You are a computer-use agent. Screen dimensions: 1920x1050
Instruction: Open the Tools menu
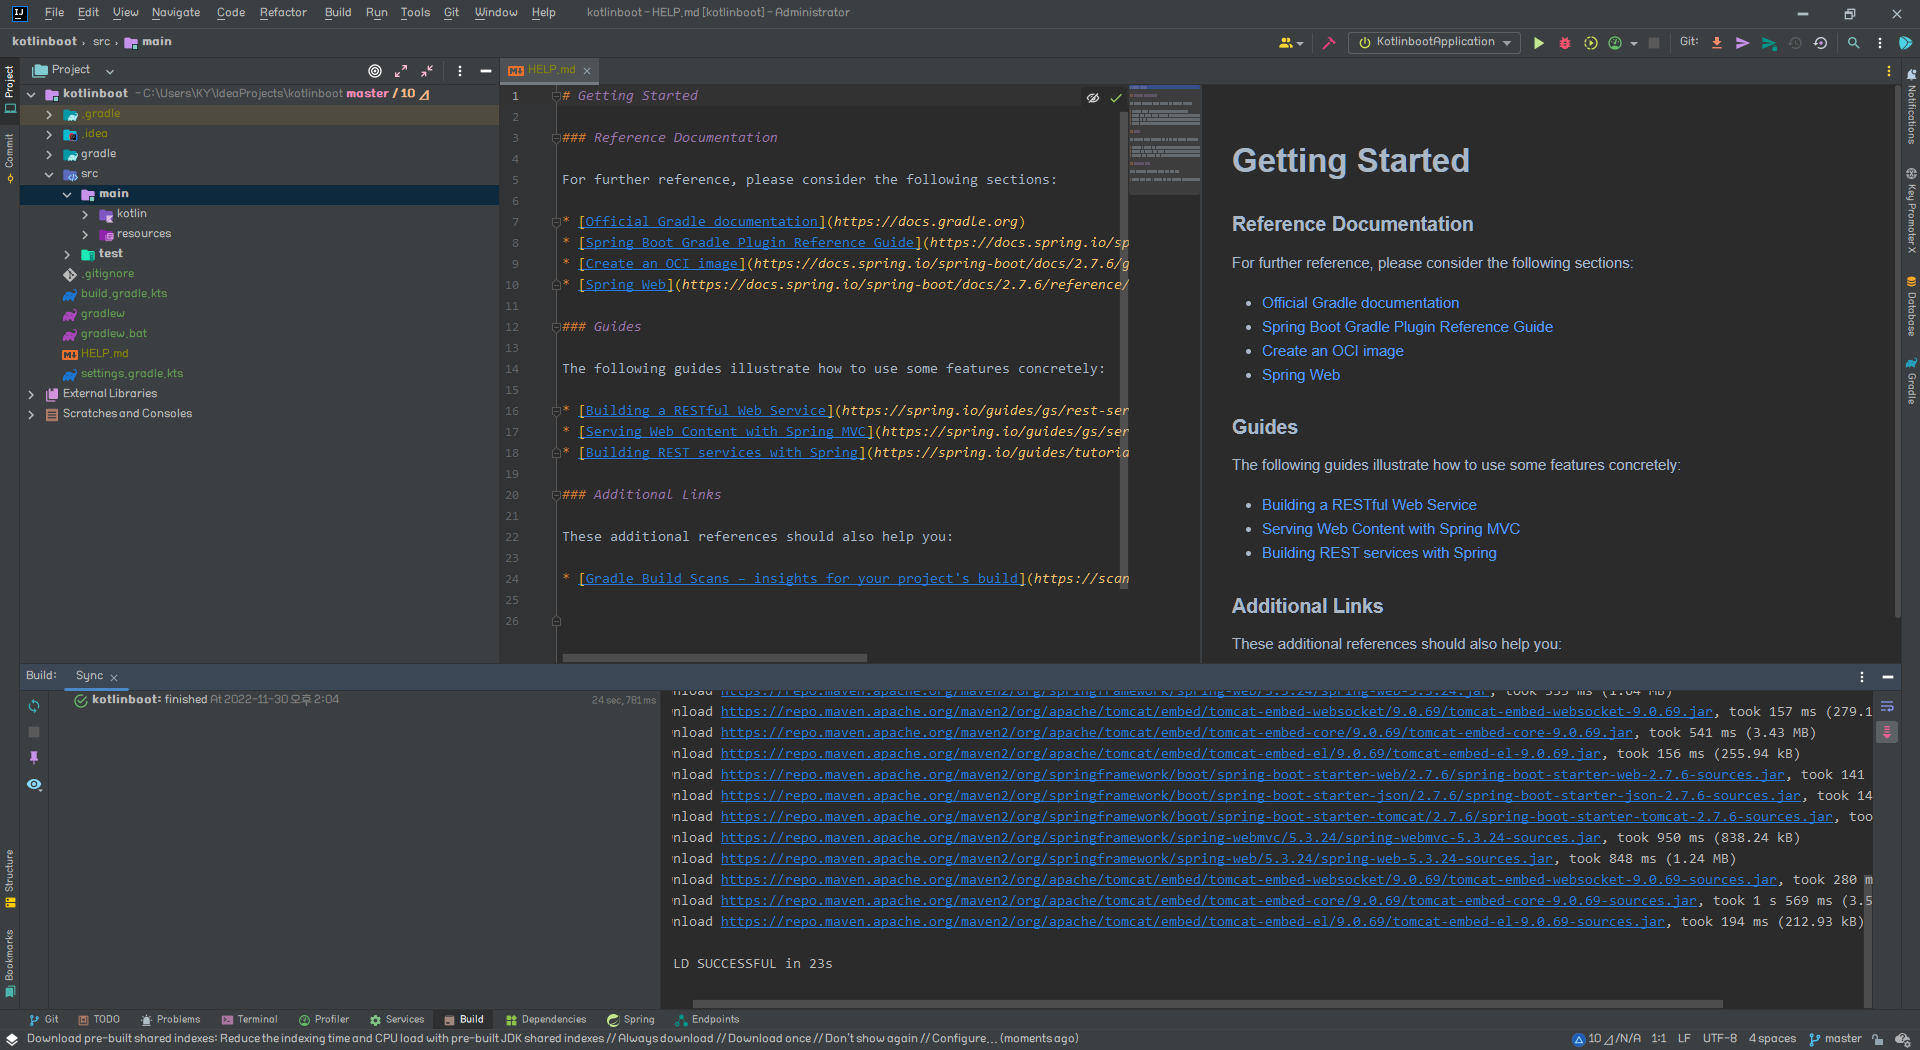tap(415, 12)
